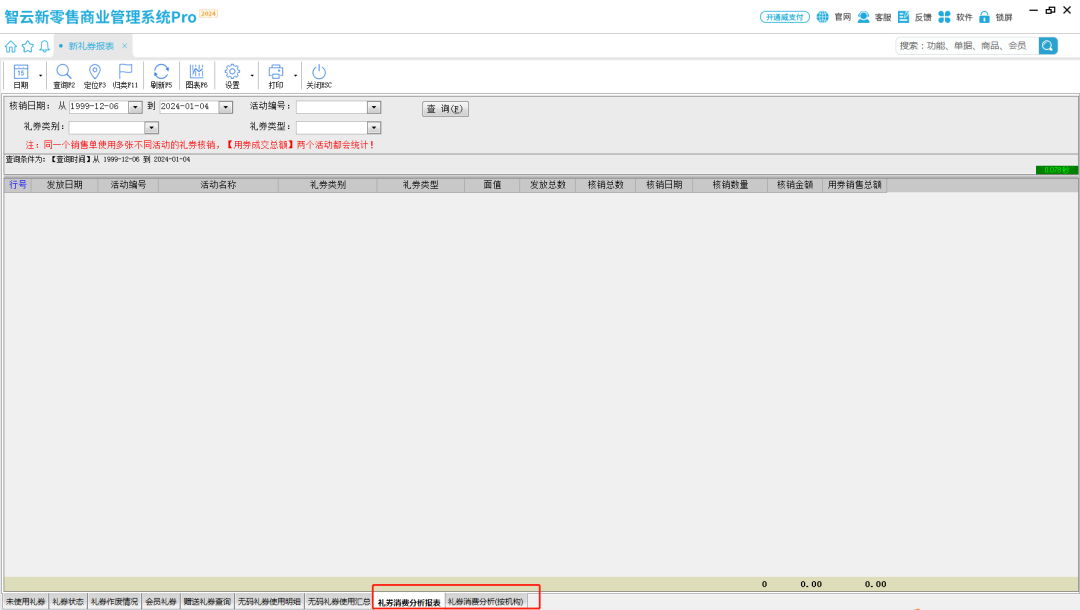Screen dimensions: 1080x610
Task: Expand the 活动编号 dropdown
Action: click(x=374, y=107)
